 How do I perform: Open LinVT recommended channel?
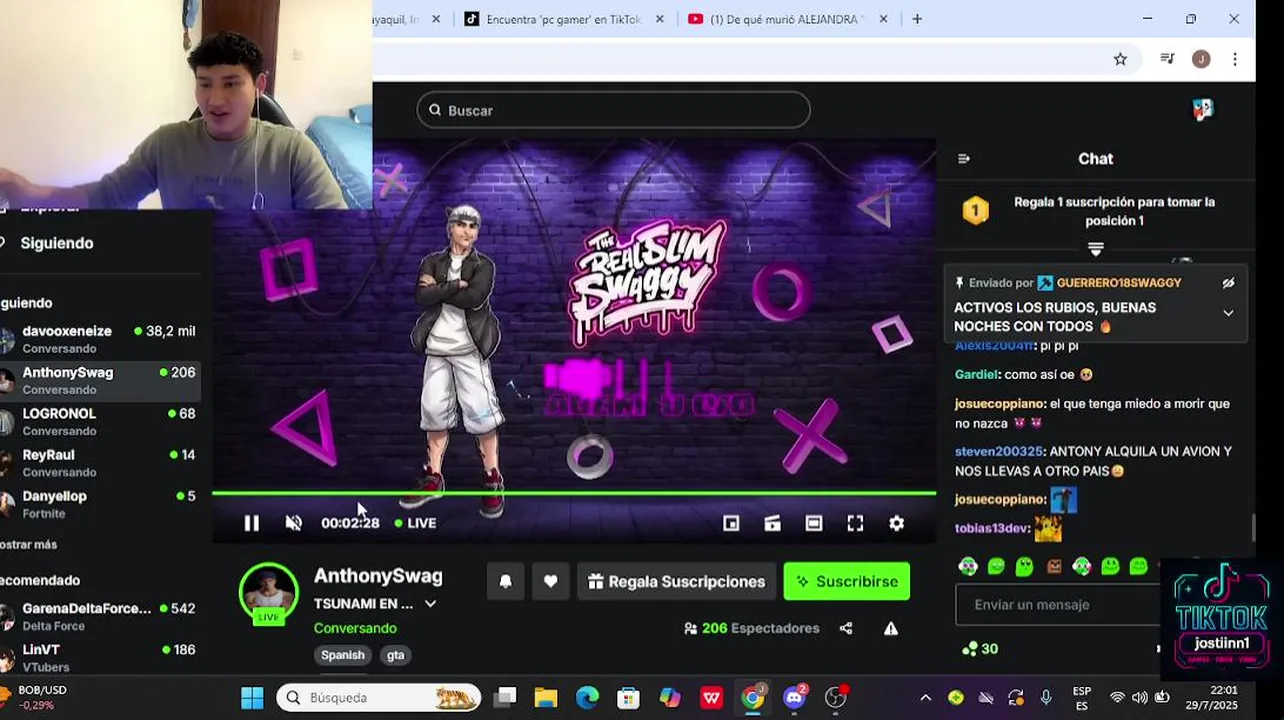[100, 657]
